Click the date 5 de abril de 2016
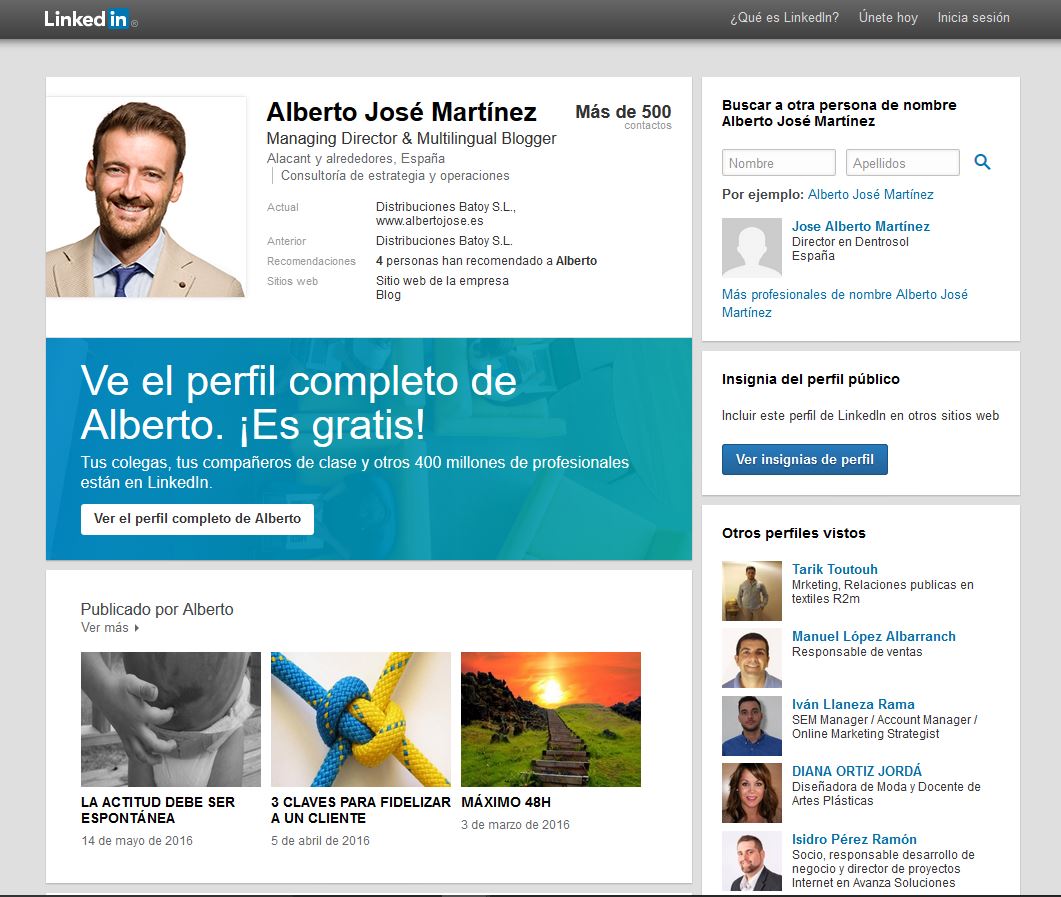The width and height of the screenshot is (1061, 897). click(x=320, y=841)
